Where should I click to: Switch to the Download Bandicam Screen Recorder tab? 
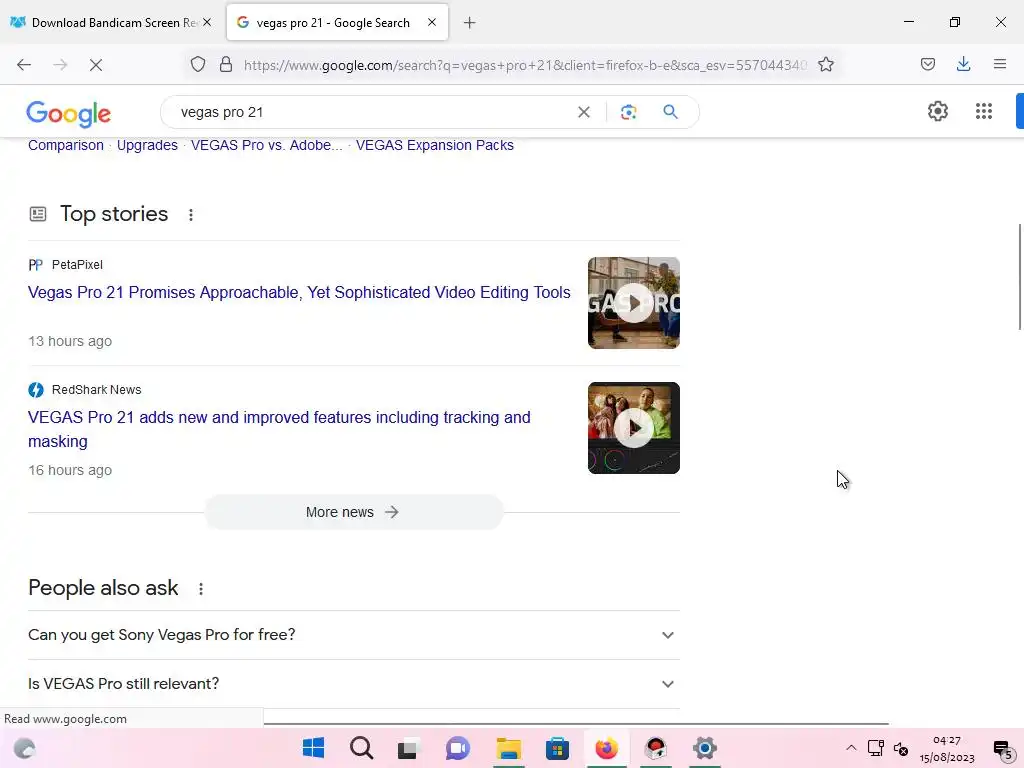point(111,23)
